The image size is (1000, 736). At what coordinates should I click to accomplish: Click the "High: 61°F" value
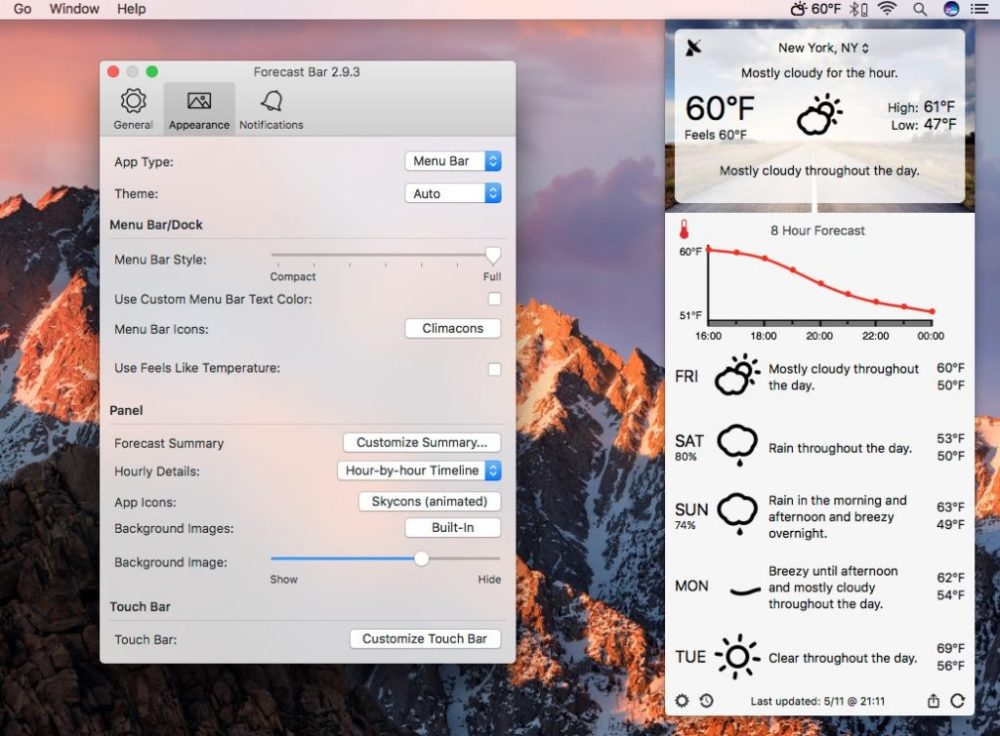point(921,107)
